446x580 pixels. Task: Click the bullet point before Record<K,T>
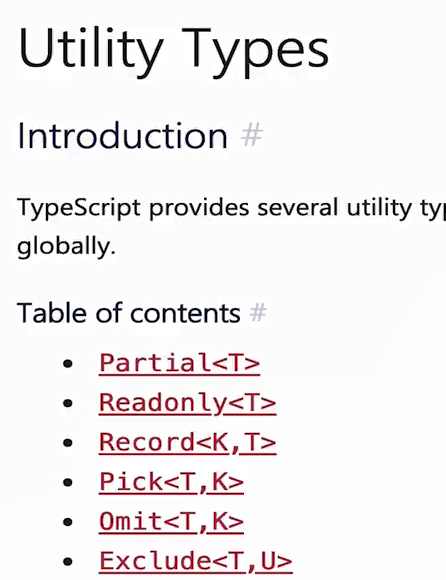tap(68, 443)
